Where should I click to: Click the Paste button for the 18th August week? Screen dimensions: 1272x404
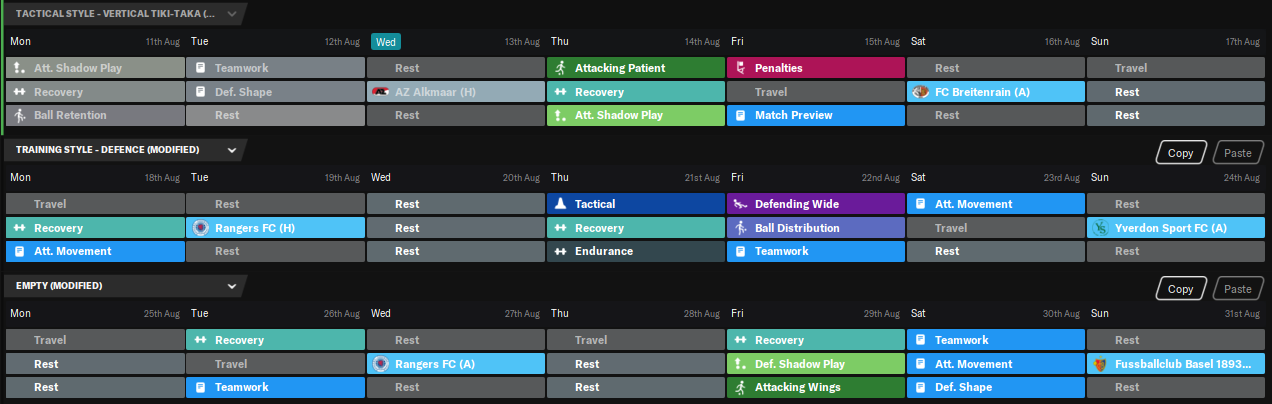pyautogui.click(x=1238, y=153)
